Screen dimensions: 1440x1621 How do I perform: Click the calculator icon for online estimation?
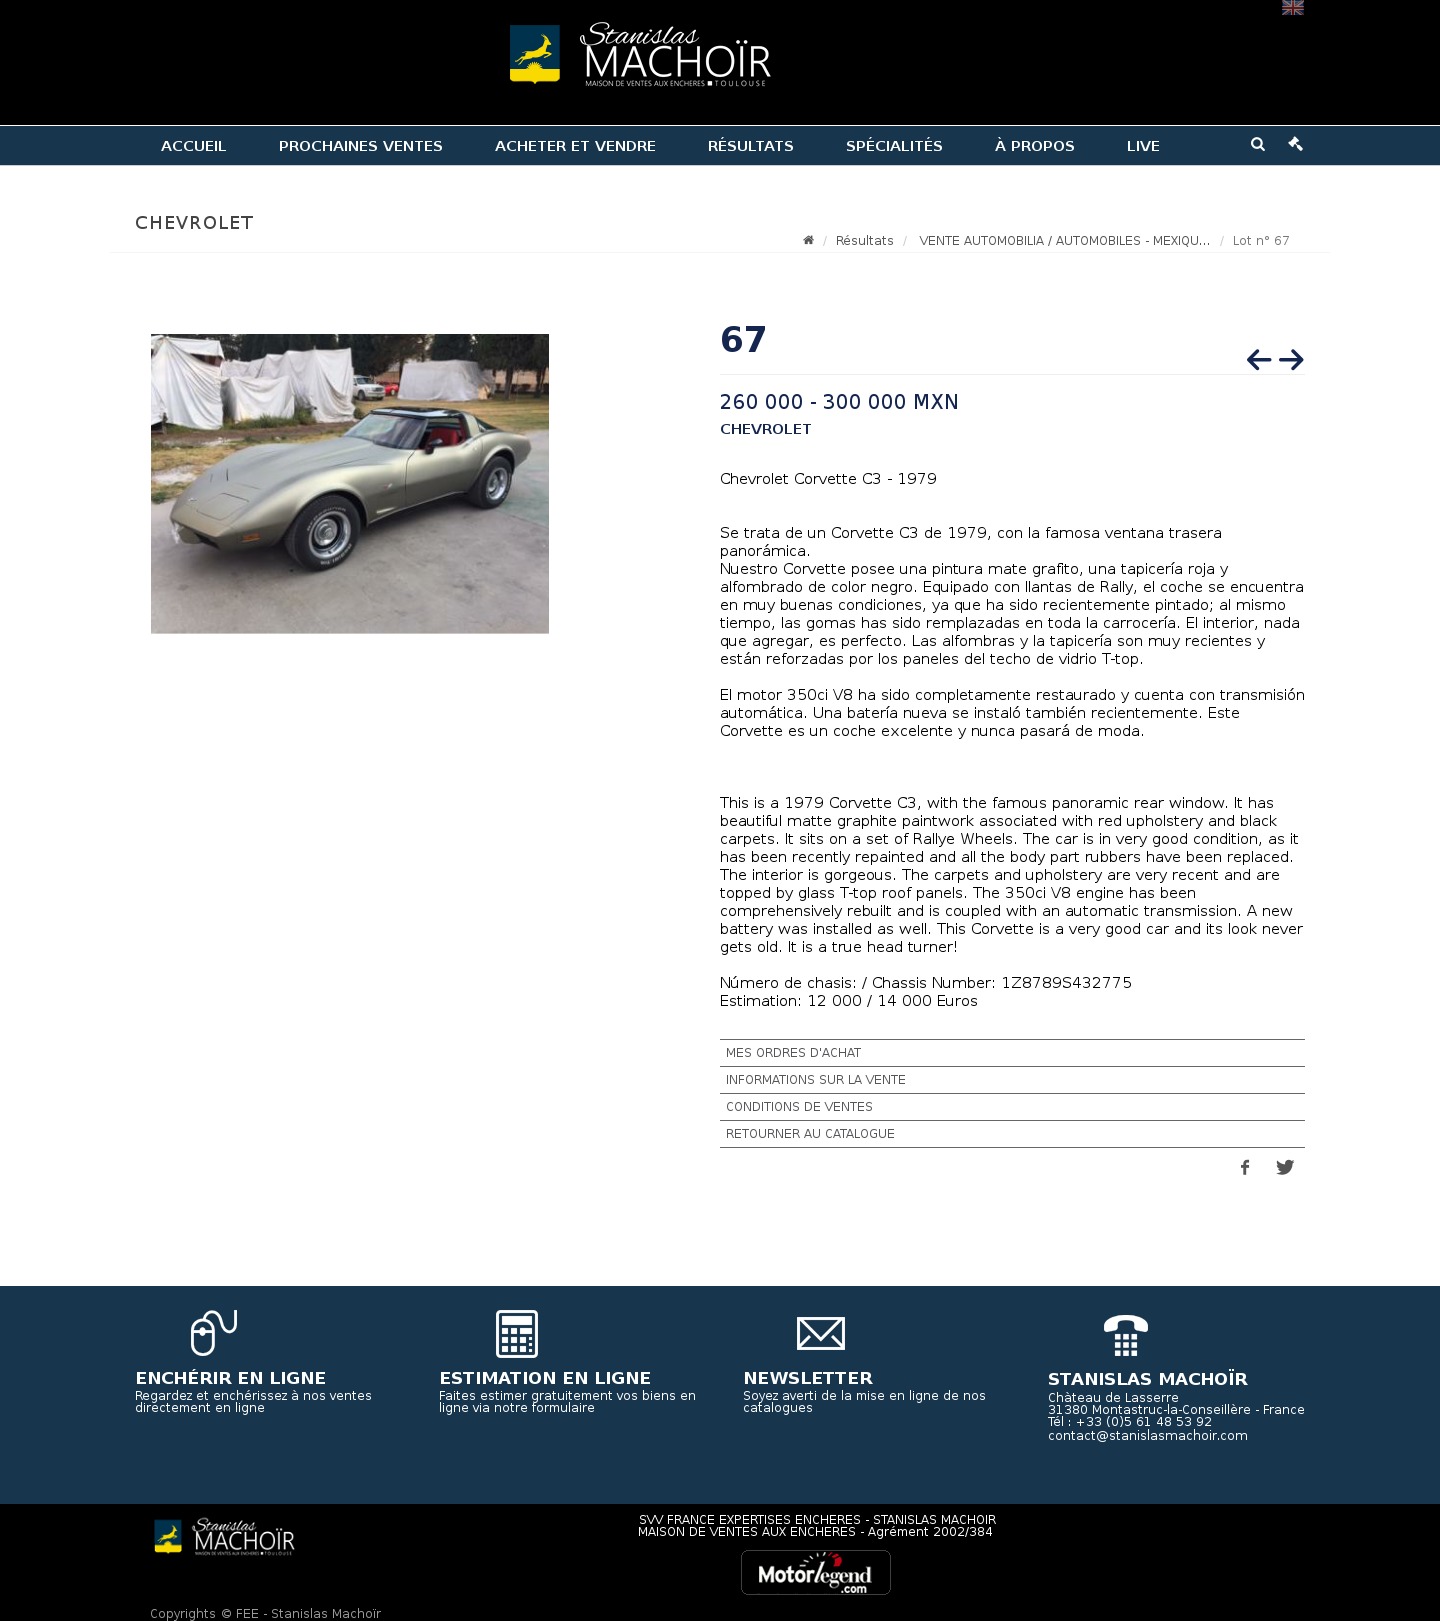(517, 1334)
